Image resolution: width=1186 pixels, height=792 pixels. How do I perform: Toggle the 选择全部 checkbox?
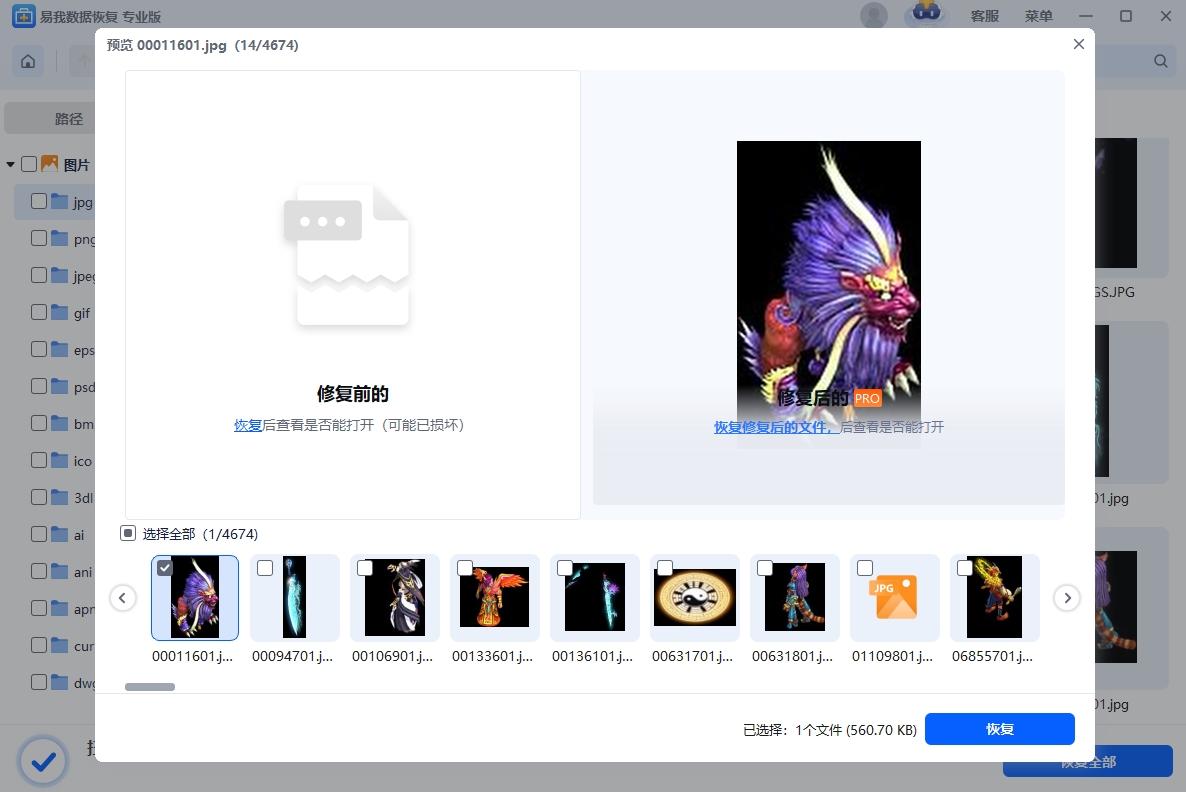pos(128,533)
